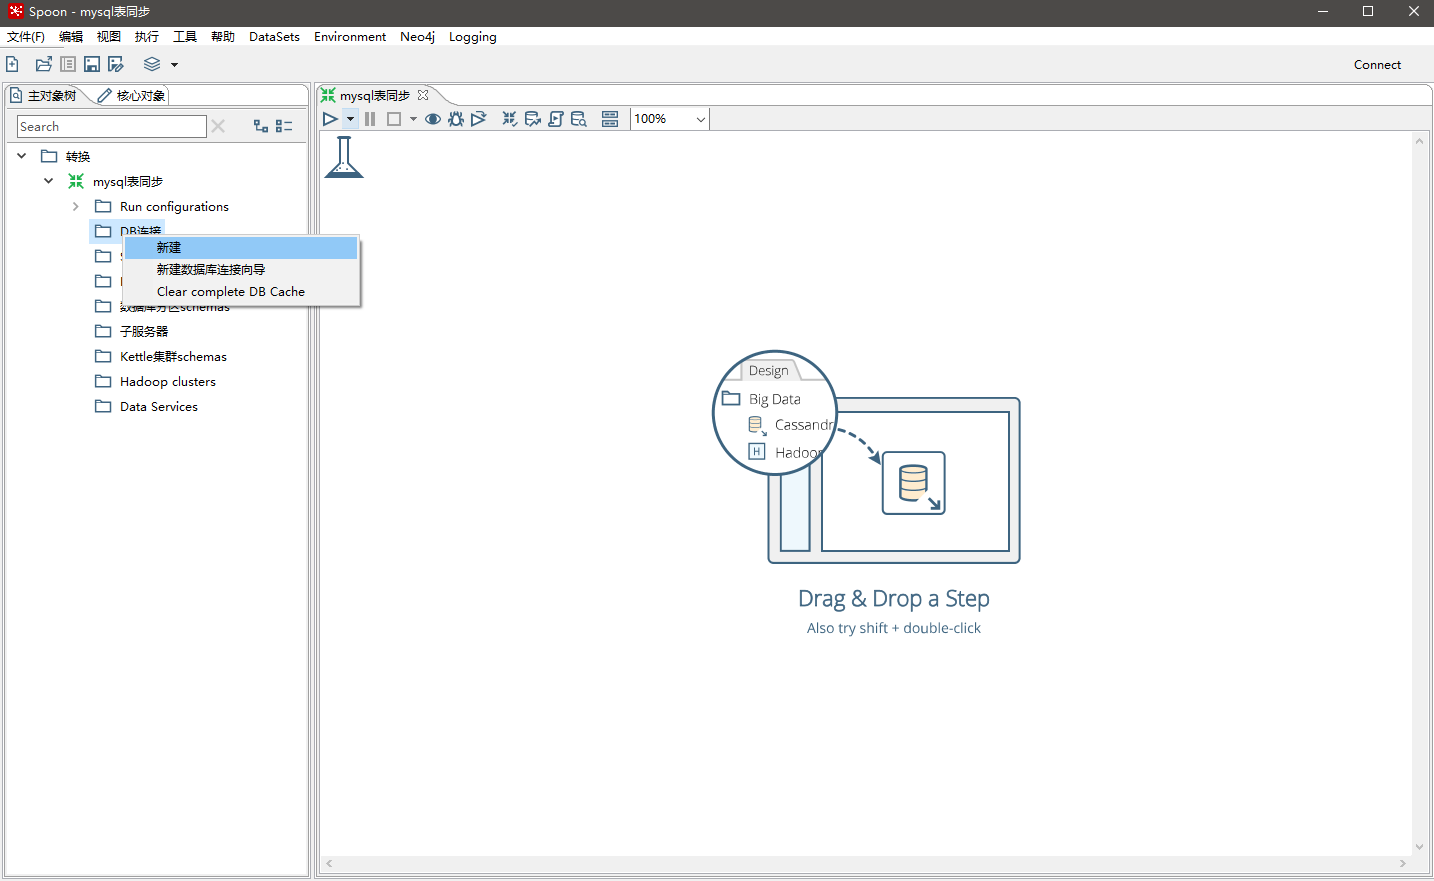Click the Kettle集群schemas folder icon
Image resolution: width=1434 pixels, height=881 pixels.
103,356
